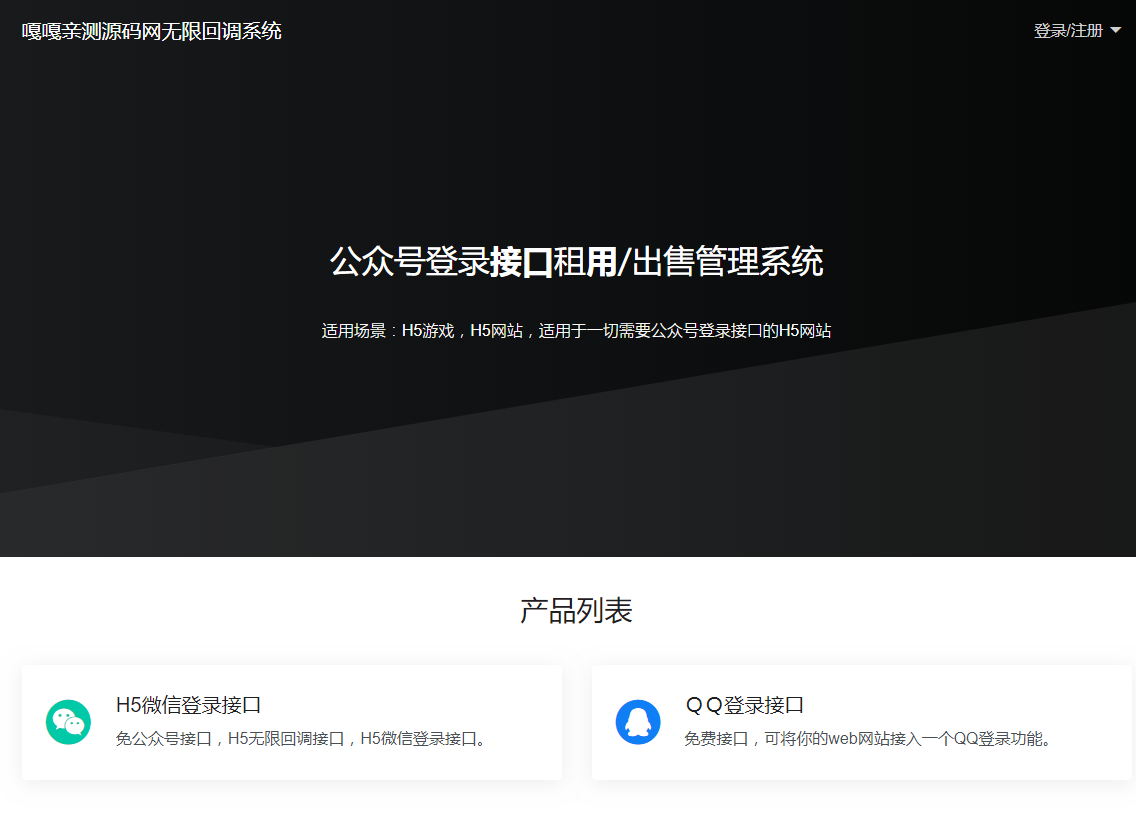The height and width of the screenshot is (823, 1136).
Task: Open the 登录/注册 menu
Action: [1067, 31]
